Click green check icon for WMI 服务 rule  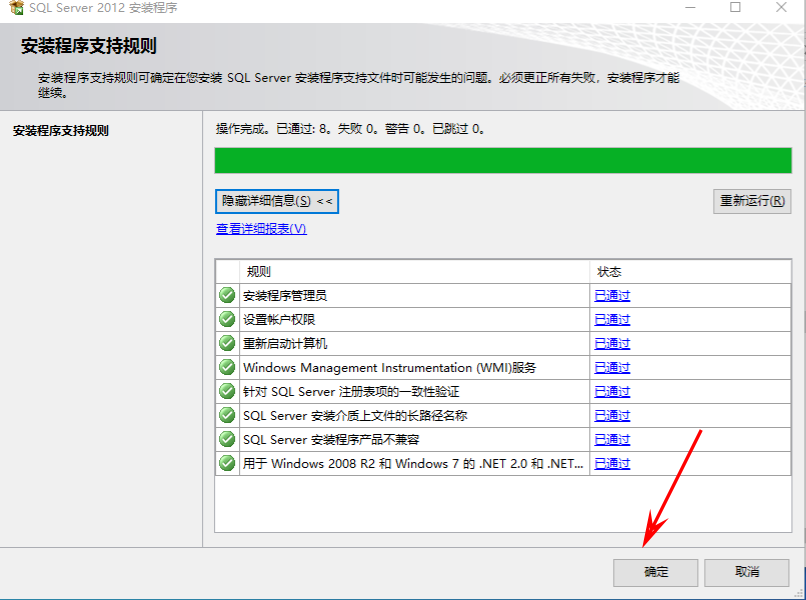pyautogui.click(x=227, y=367)
